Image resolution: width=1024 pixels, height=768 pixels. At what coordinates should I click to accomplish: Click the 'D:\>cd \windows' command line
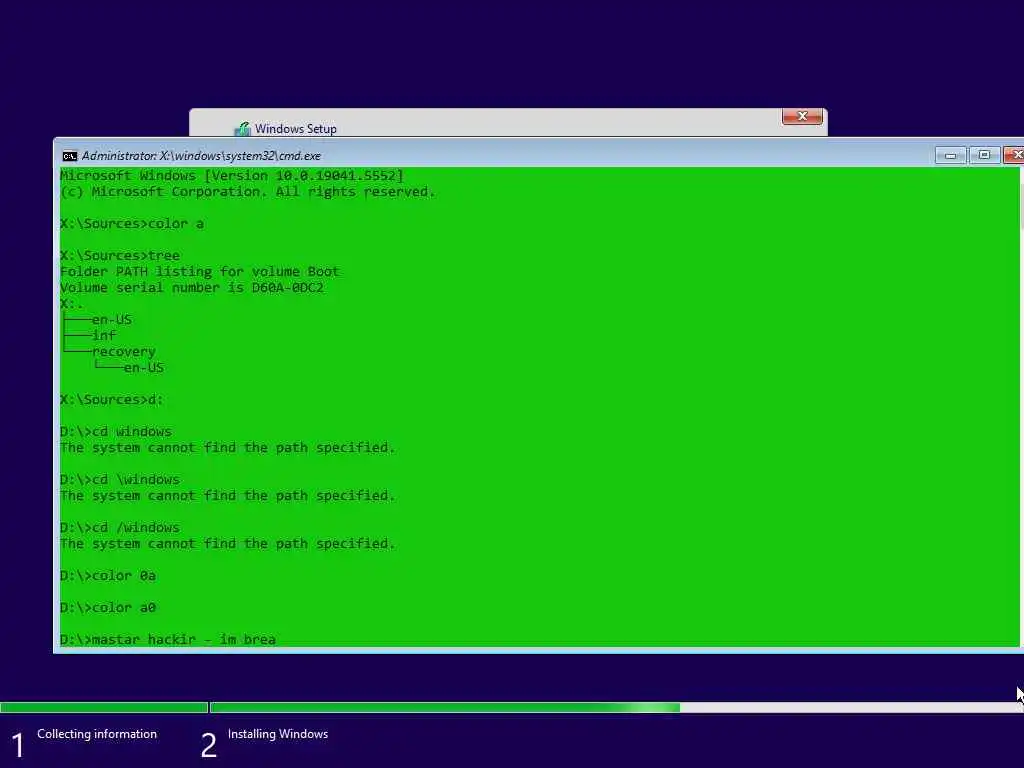pos(120,479)
